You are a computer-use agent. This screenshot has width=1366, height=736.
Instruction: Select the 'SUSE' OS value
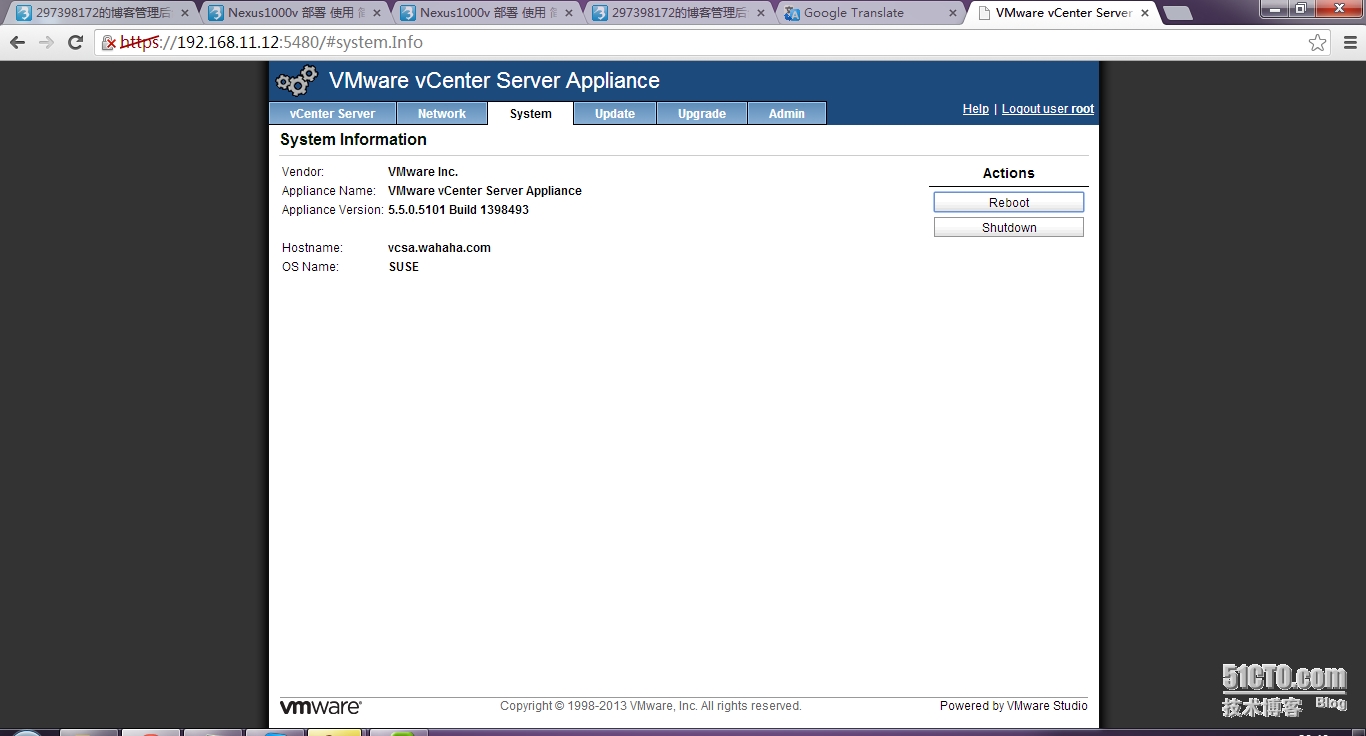coord(404,267)
